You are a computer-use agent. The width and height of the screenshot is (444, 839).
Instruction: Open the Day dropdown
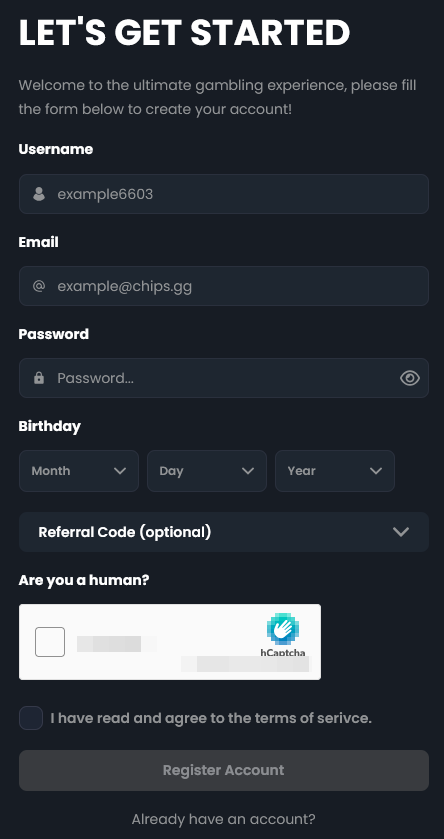point(207,471)
